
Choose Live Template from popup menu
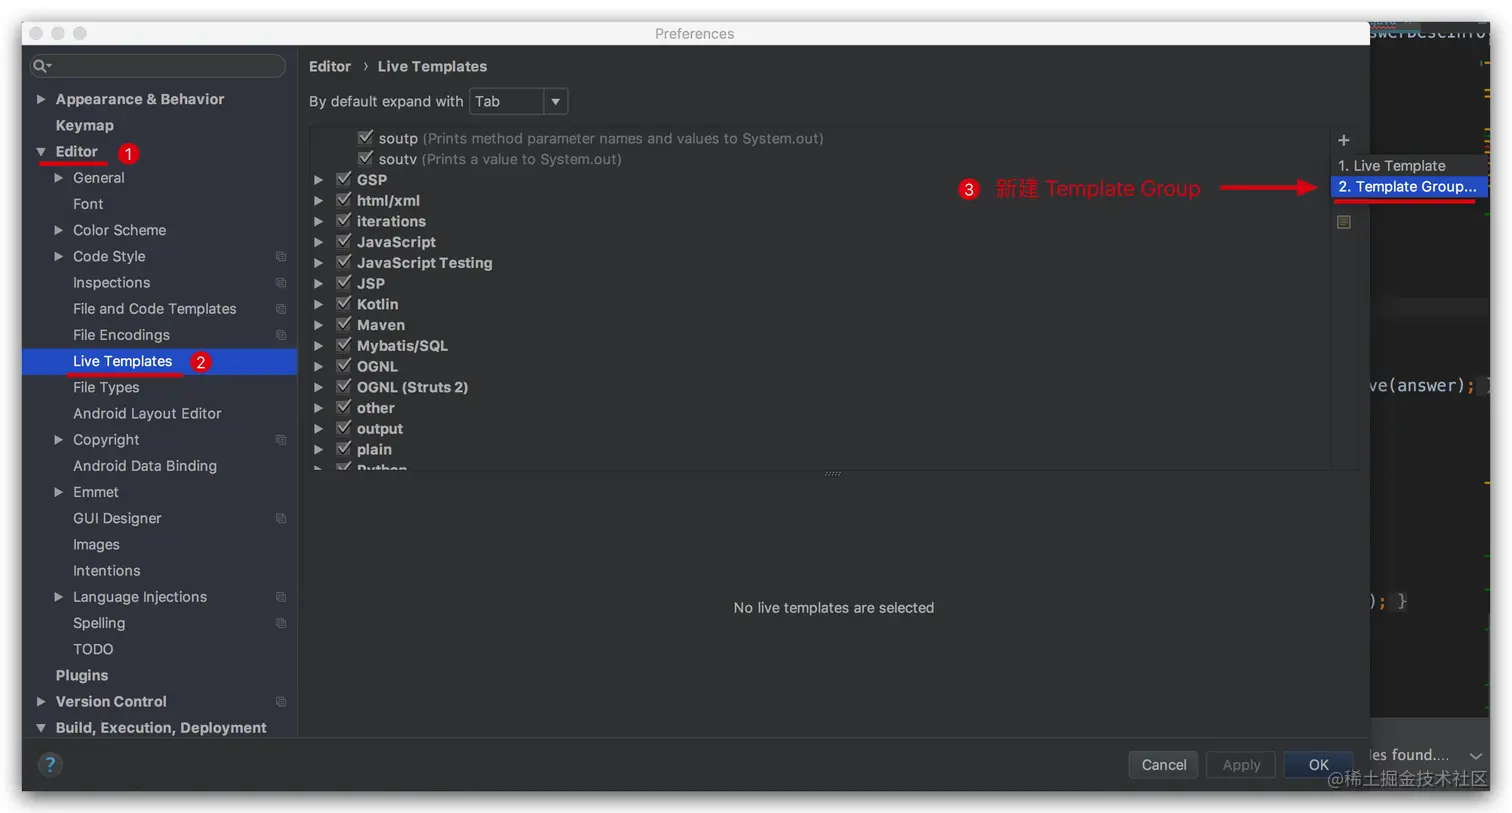click(1409, 166)
